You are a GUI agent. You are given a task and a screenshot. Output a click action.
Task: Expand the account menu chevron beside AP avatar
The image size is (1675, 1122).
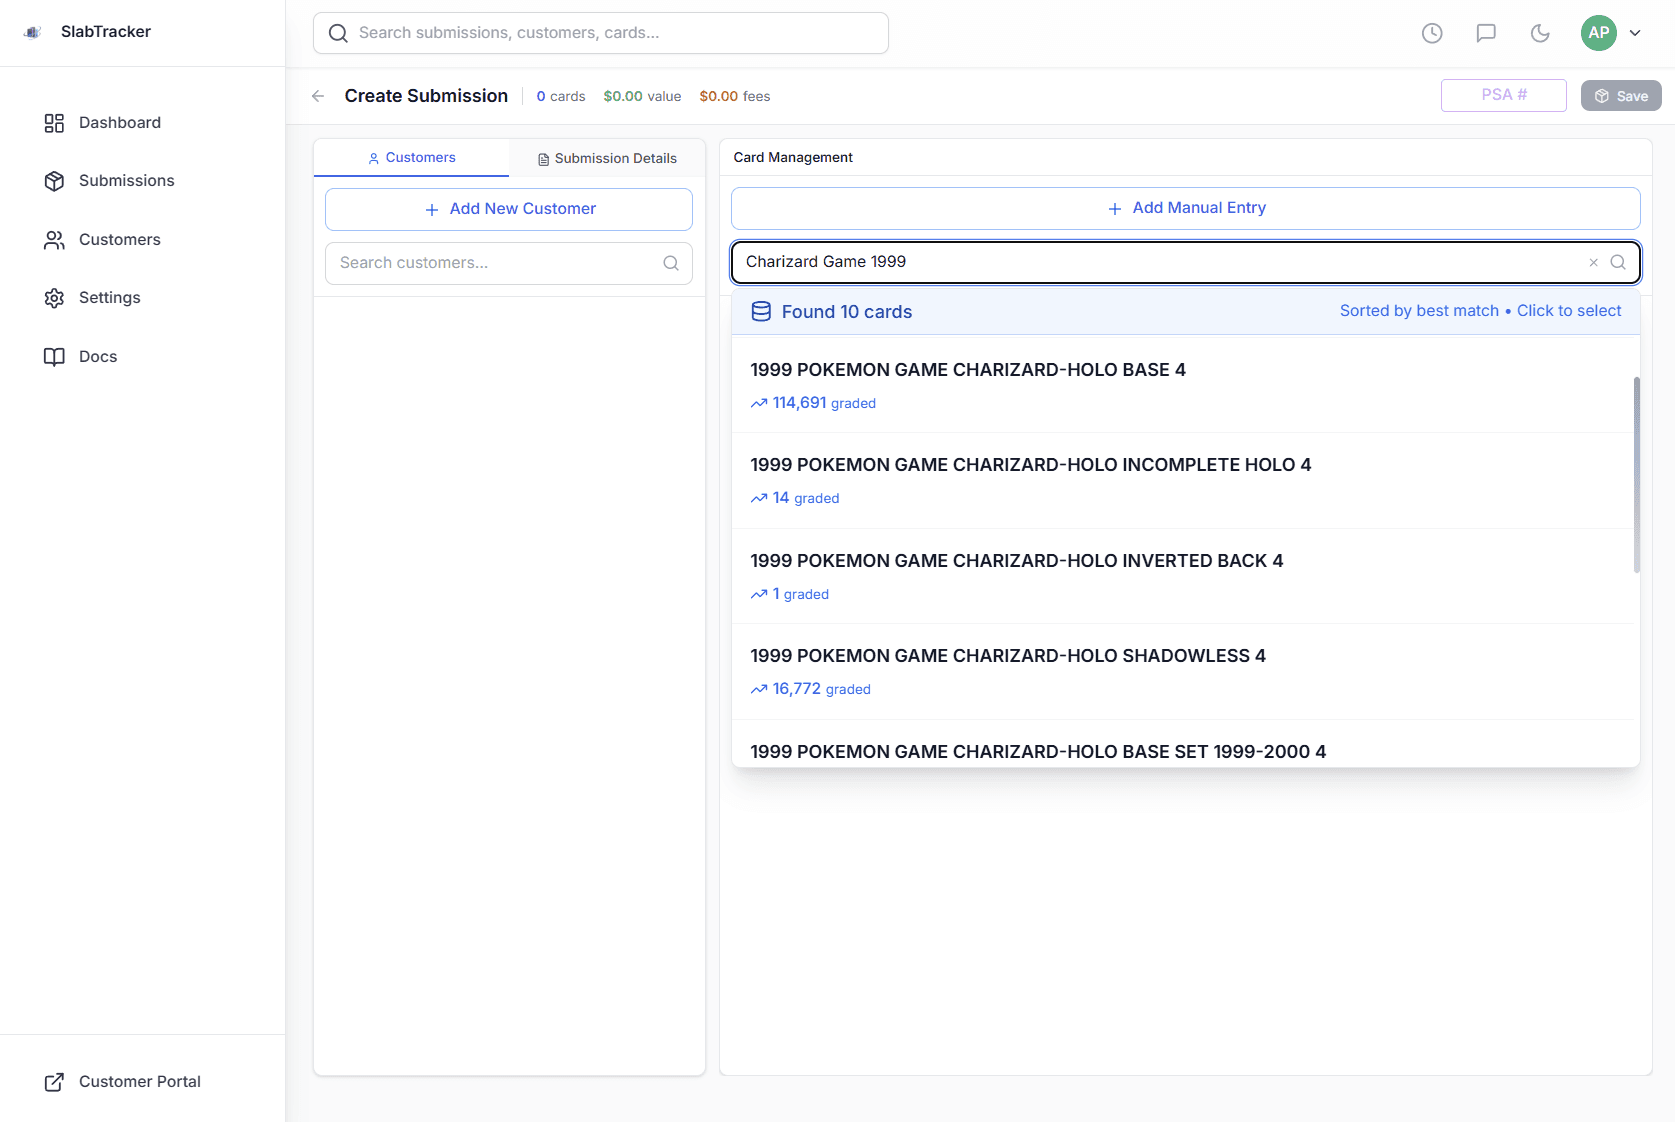pos(1636,33)
